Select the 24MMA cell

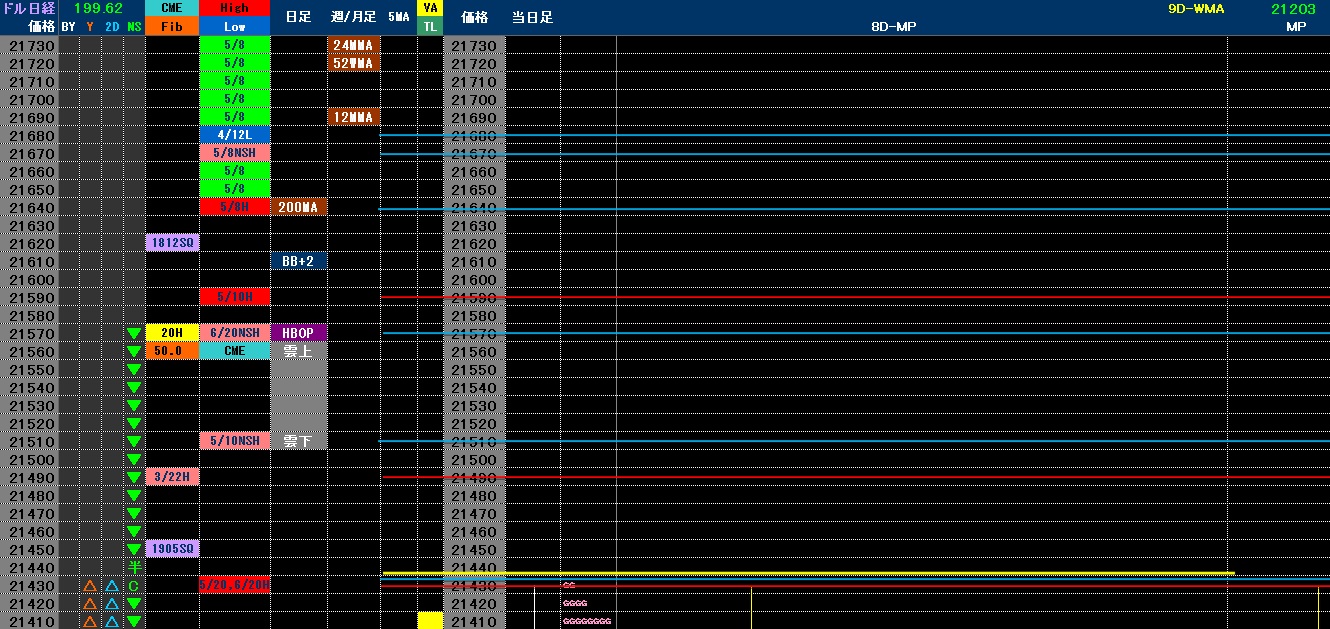353,45
